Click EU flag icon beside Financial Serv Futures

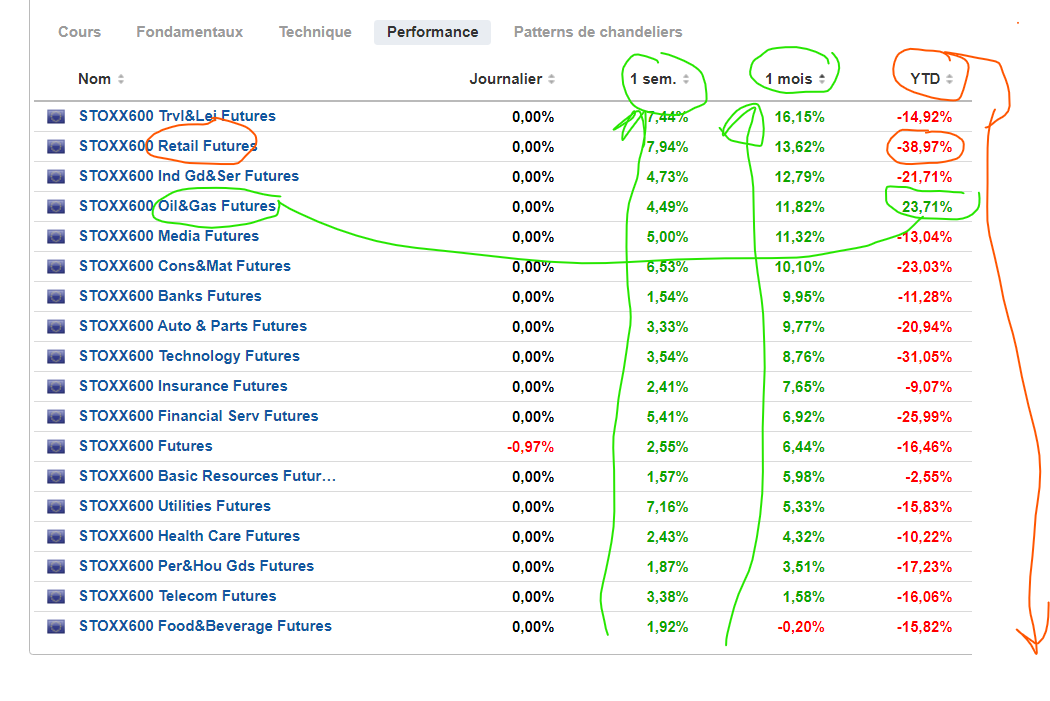coord(56,416)
